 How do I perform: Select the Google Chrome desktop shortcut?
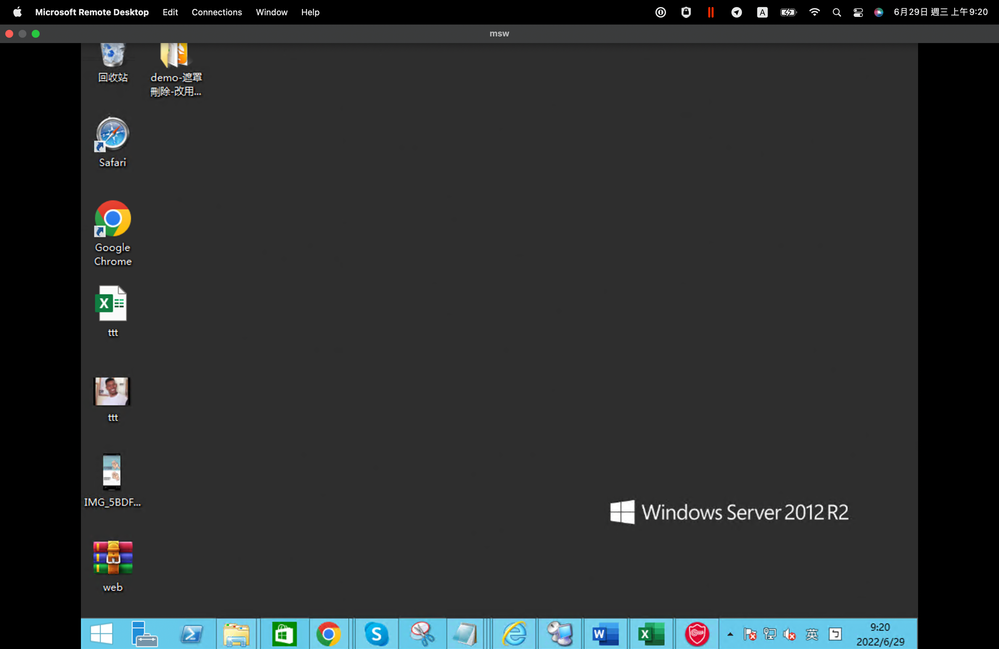tap(113, 234)
